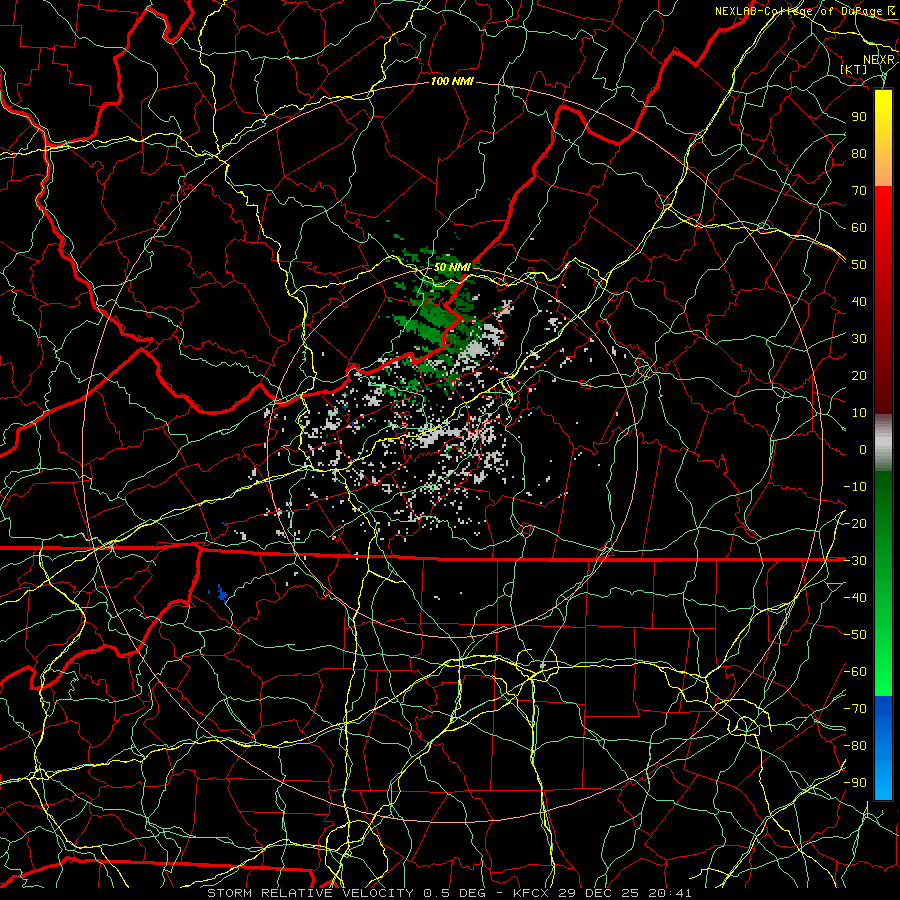This screenshot has width=900, height=900.
Task: Click the "-40" scale value
Action: coord(855,598)
